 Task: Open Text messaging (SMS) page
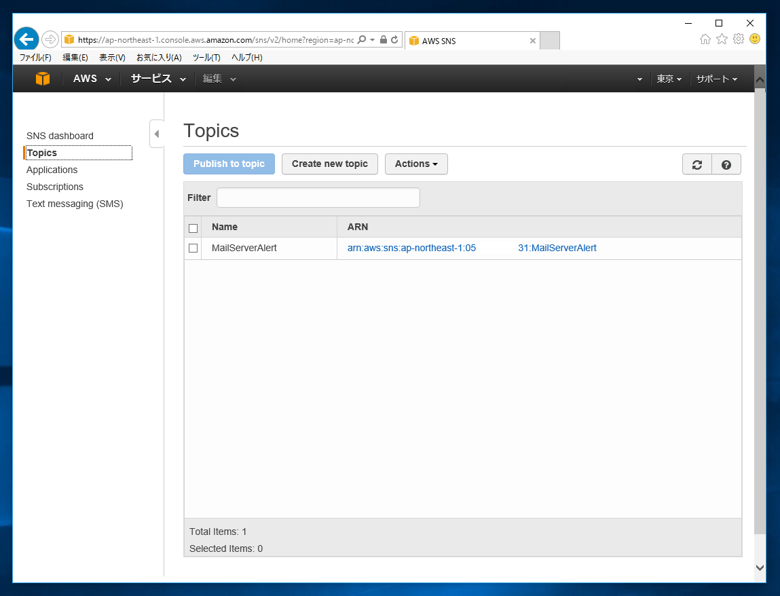[75, 203]
